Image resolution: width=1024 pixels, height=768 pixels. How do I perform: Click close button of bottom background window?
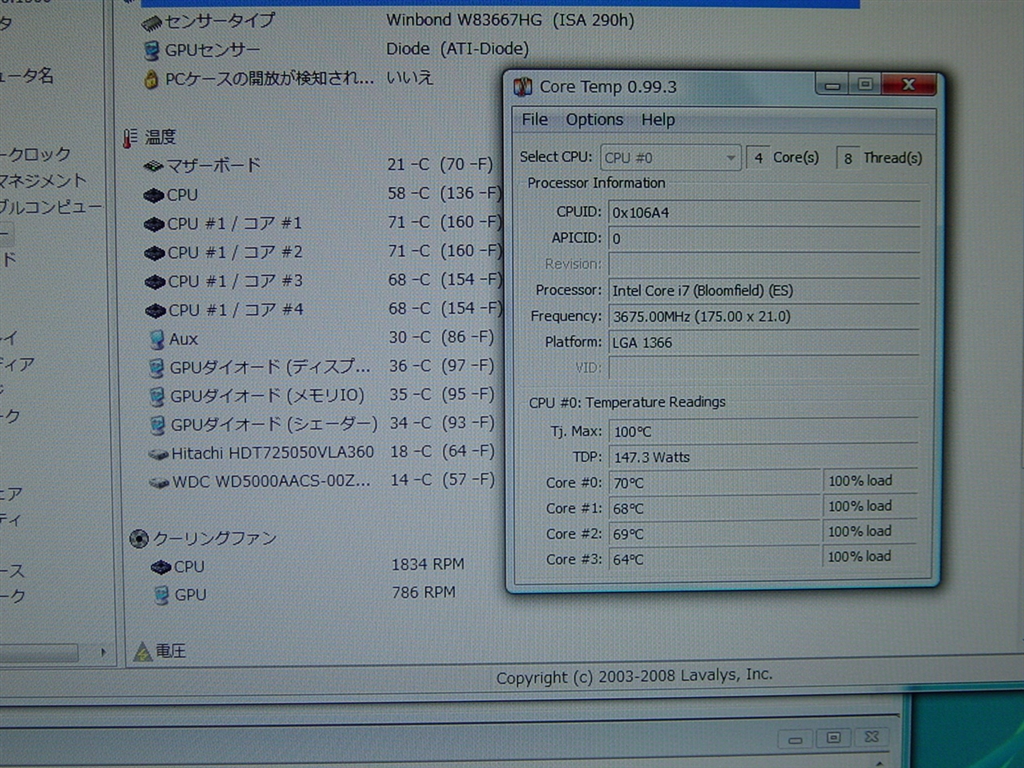pyautogui.click(x=871, y=737)
